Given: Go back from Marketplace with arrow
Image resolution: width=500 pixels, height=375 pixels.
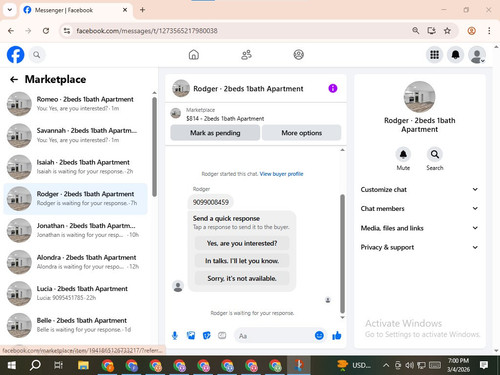Looking at the screenshot, I should (x=14, y=79).
